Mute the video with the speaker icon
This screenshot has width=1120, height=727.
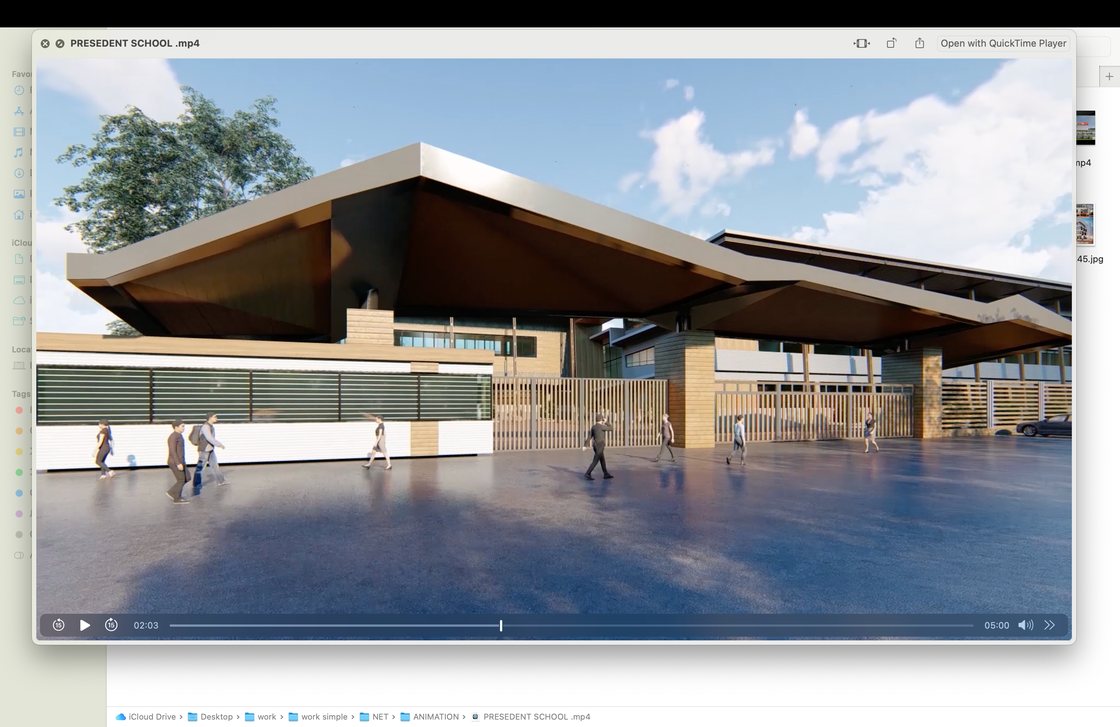point(1026,625)
